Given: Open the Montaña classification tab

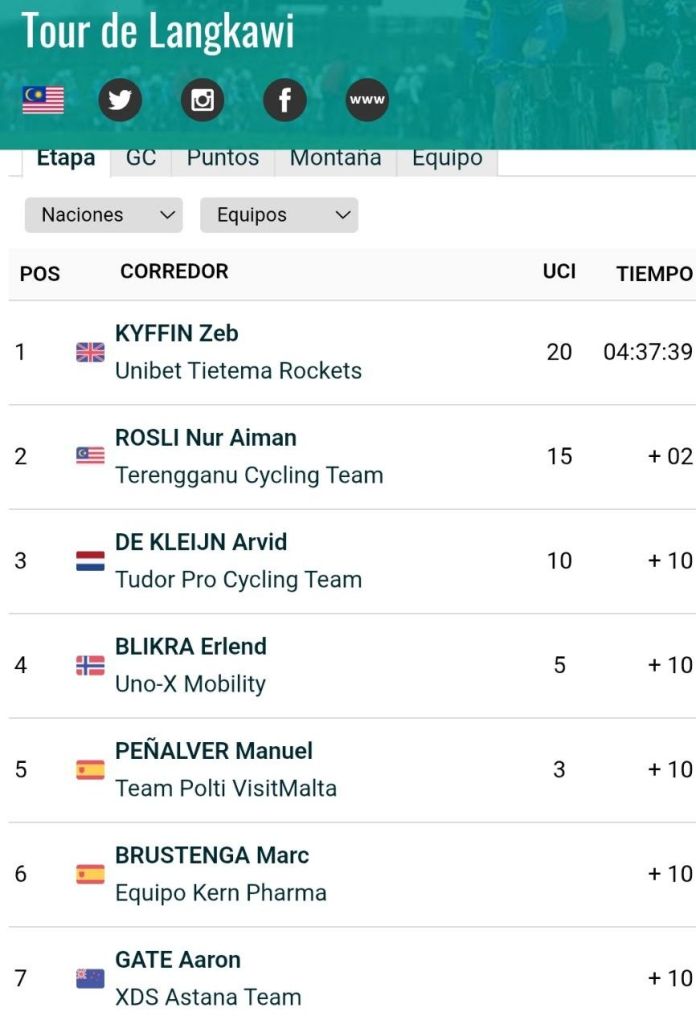Looking at the screenshot, I should pos(335,159).
